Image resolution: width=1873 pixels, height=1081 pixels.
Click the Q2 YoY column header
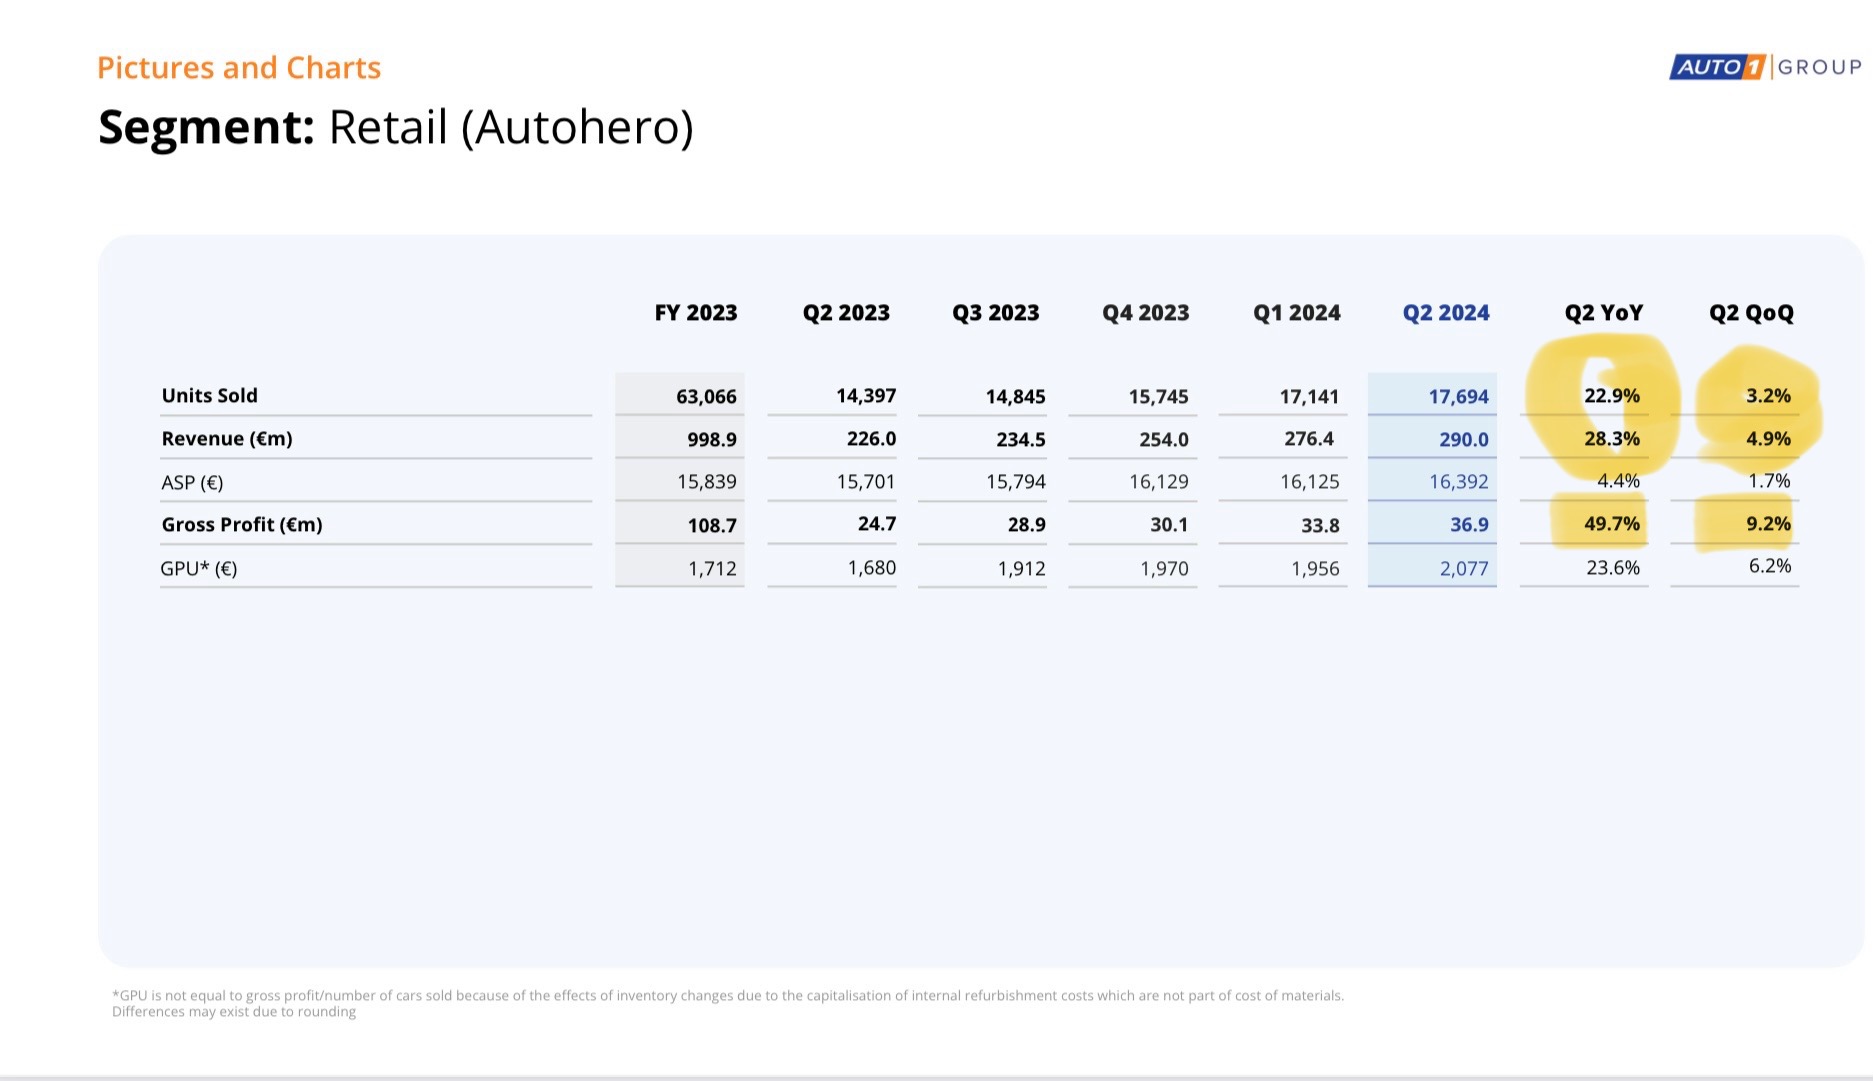point(1603,313)
